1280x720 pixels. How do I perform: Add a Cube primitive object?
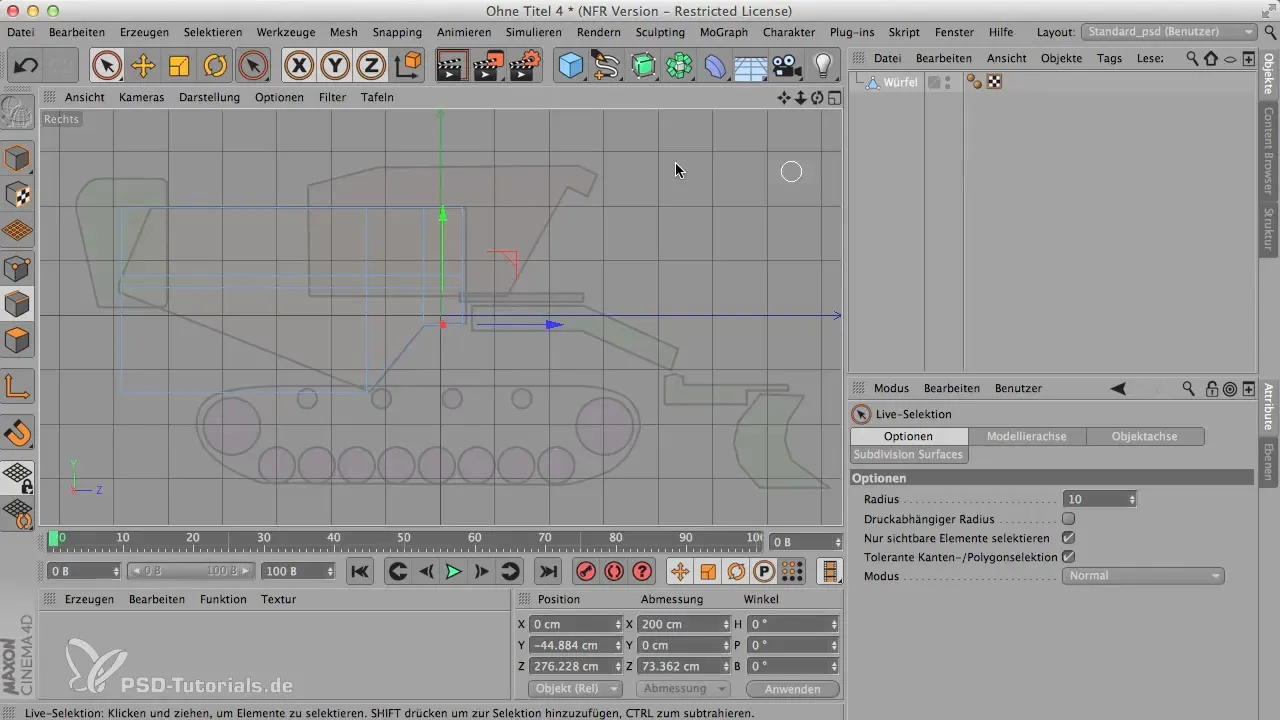(x=570, y=66)
